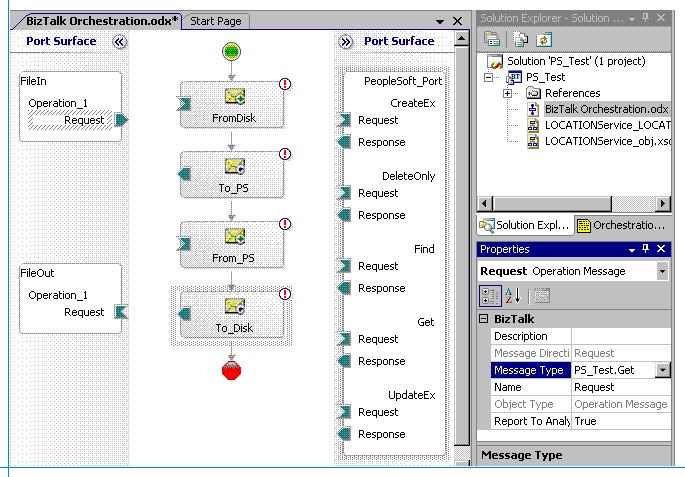Click the Description property value field
The image size is (685, 477).
coord(621,336)
